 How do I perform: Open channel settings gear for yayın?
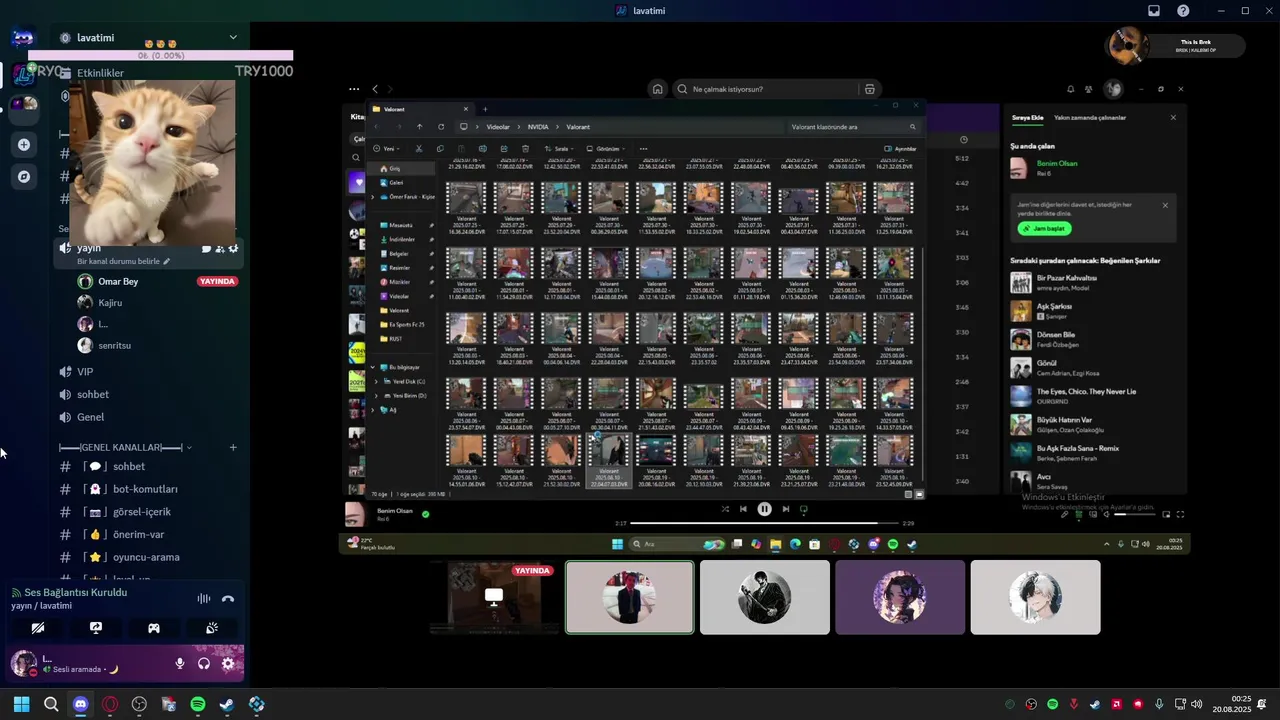233,248
